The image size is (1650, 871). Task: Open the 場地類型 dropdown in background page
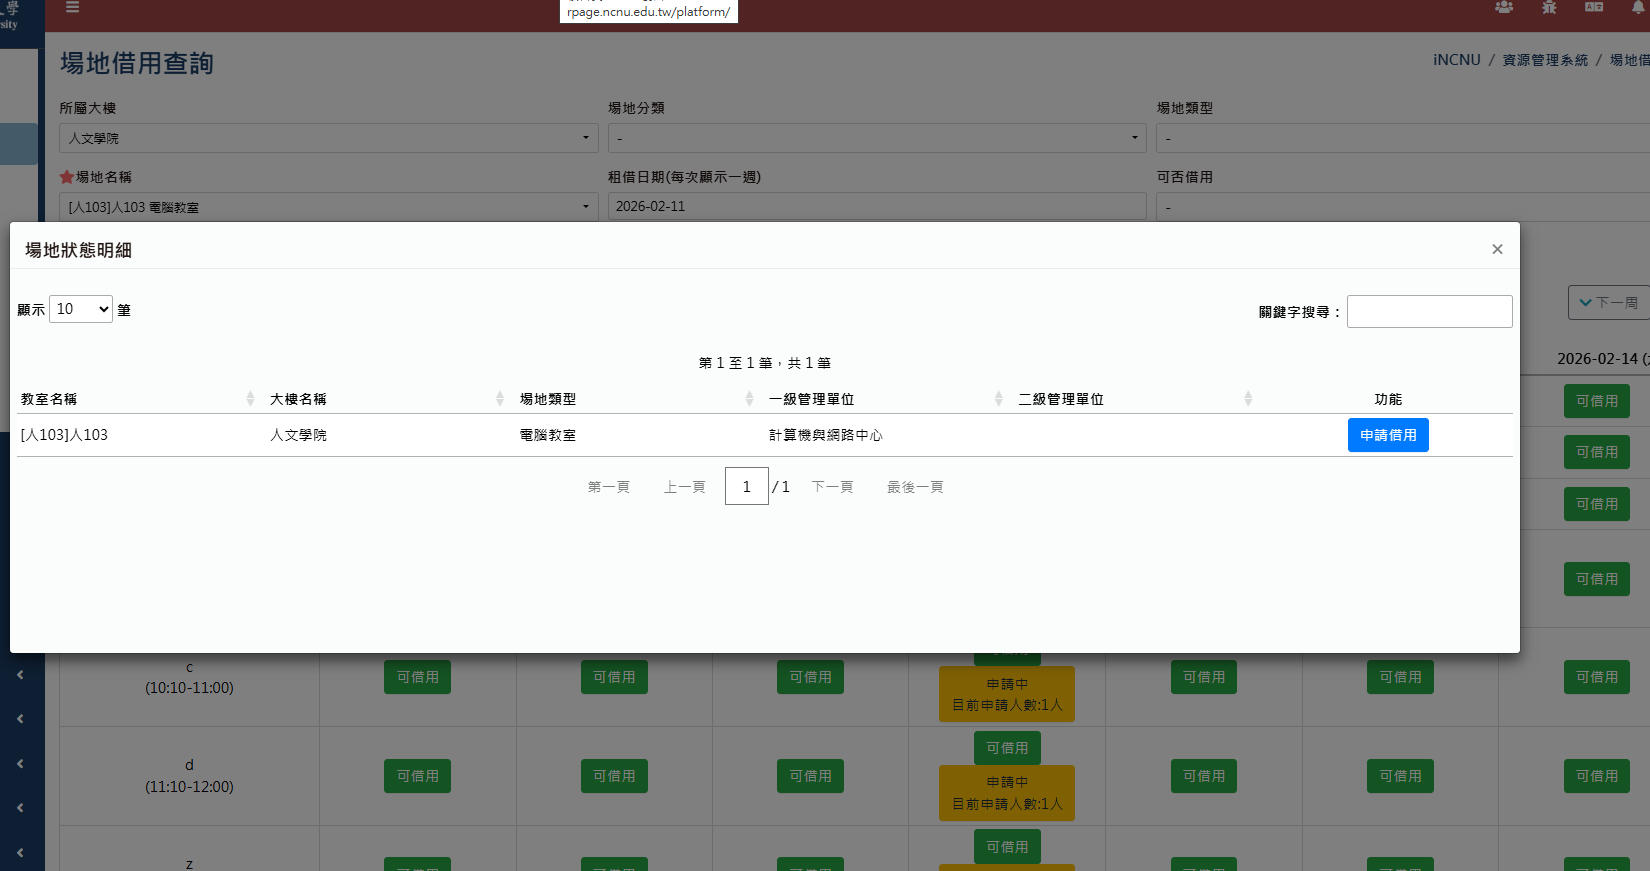(x=1403, y=138)
